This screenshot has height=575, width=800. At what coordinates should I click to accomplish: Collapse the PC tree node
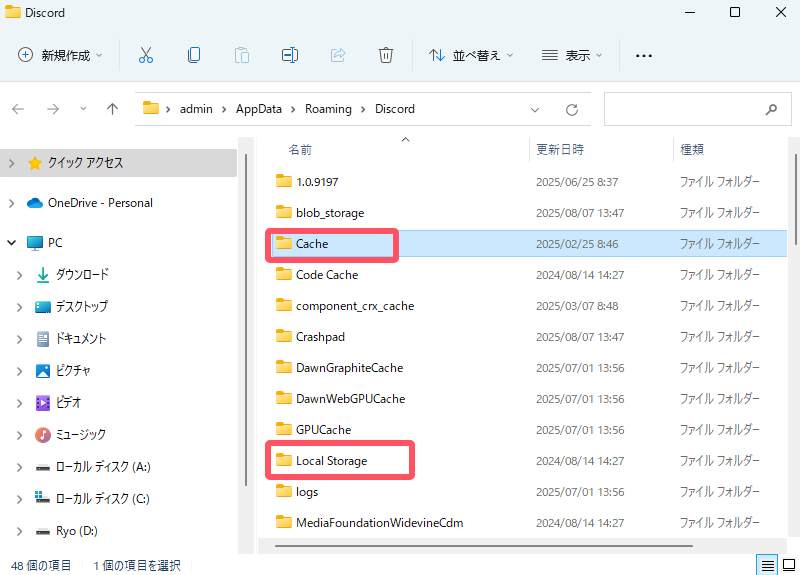pos(11,243)
